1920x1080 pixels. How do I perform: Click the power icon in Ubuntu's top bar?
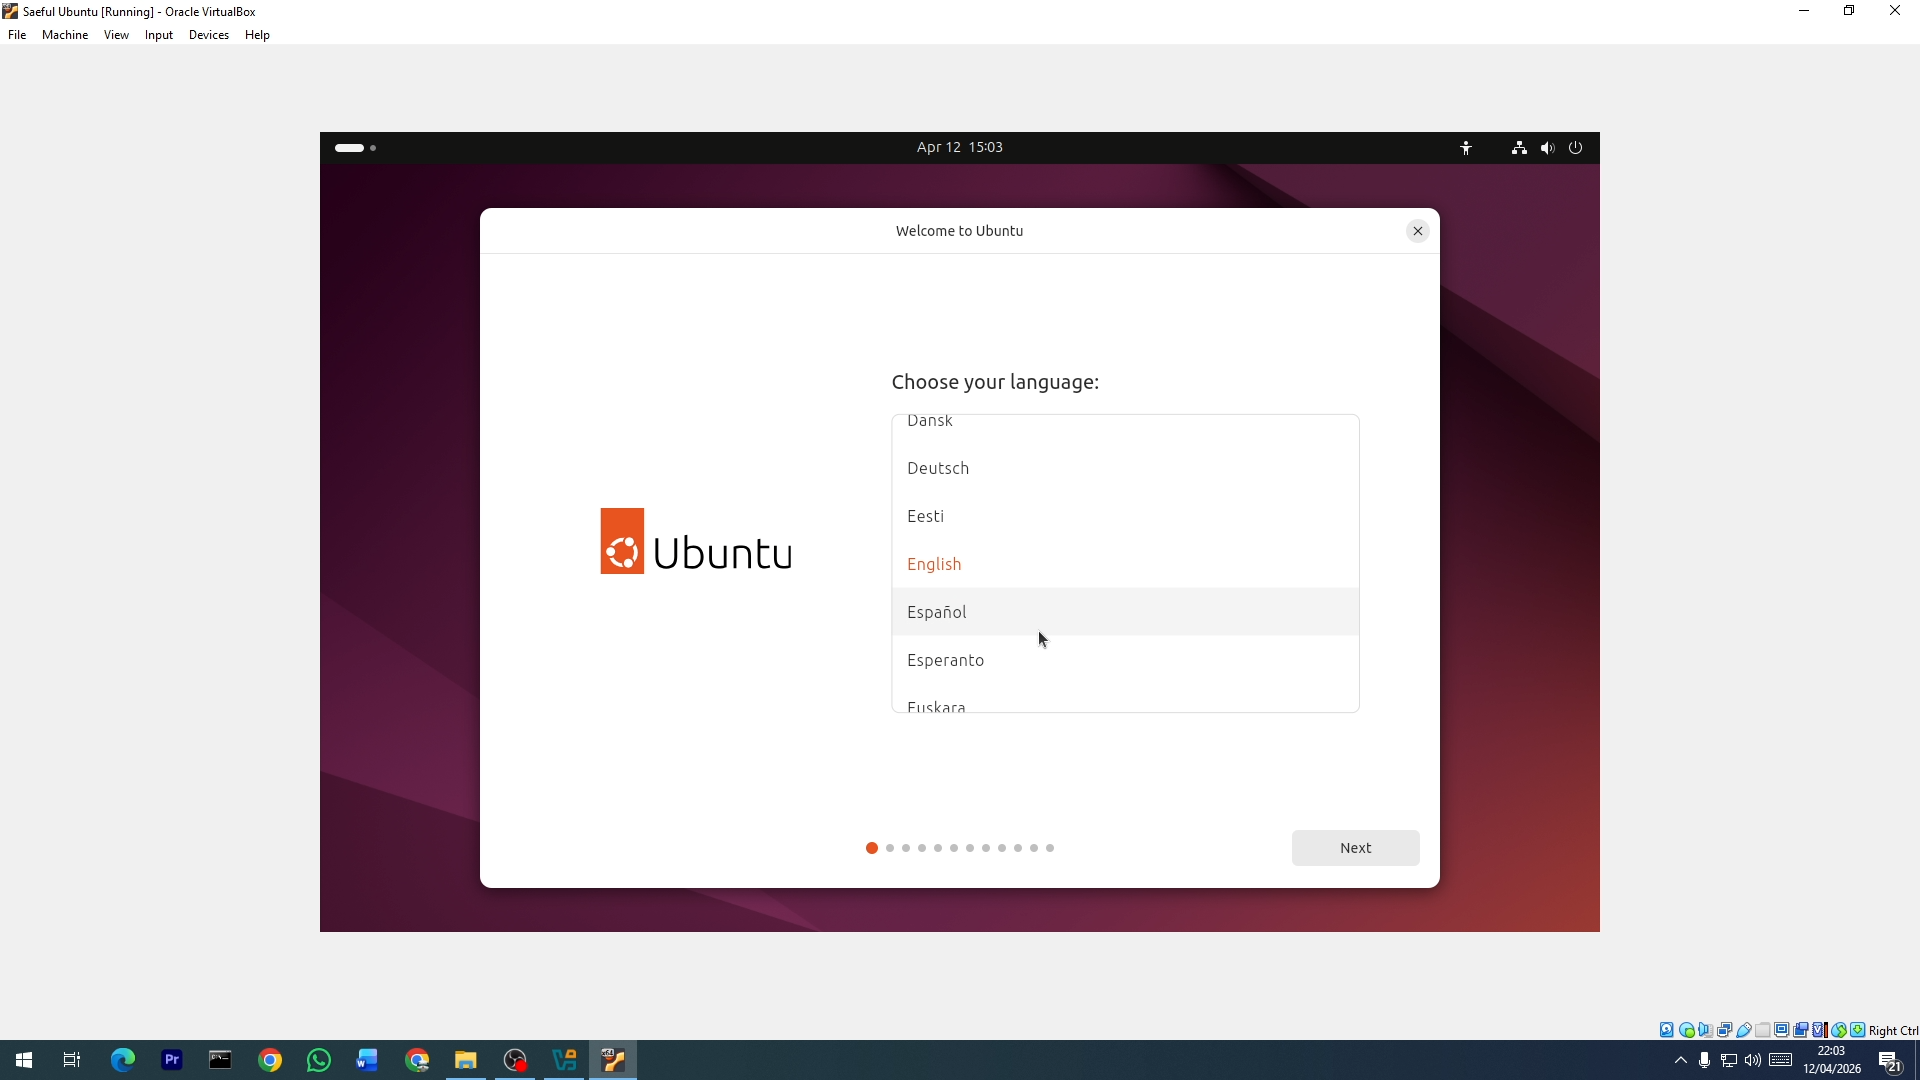point(1575,147)
